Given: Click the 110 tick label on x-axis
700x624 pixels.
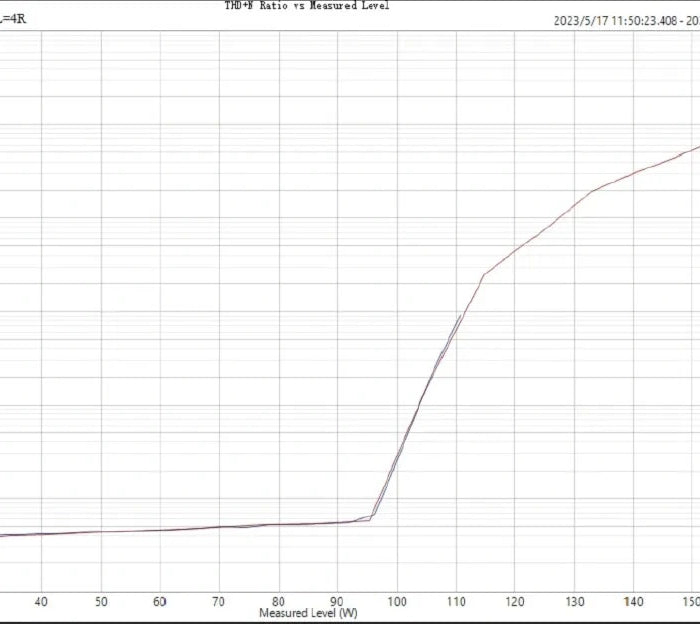Looking at the screenshot, I should tap(456, 602).
